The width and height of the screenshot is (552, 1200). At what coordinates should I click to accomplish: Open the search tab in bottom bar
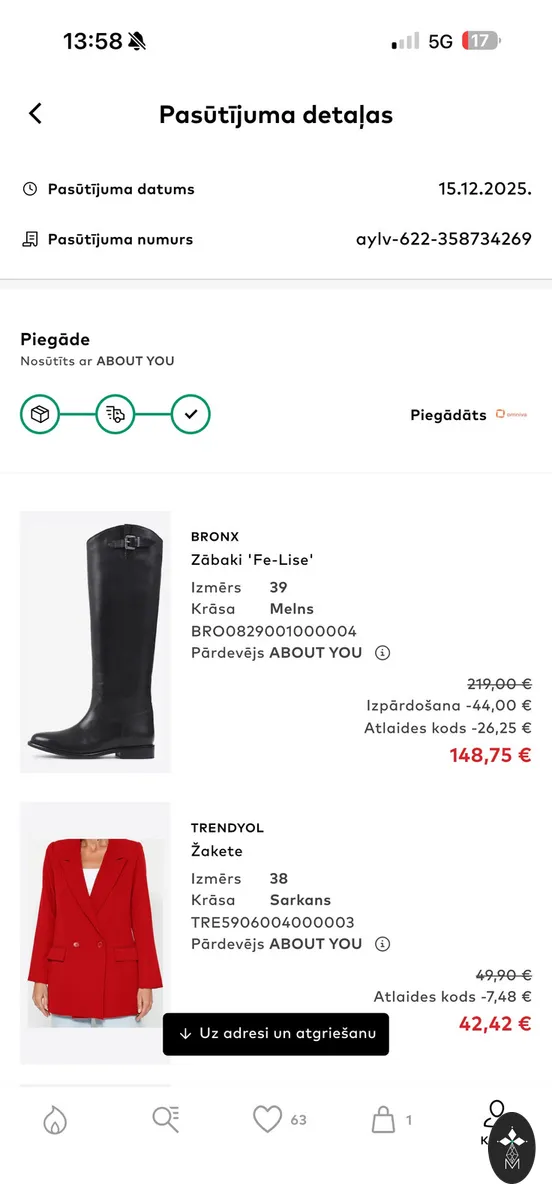click(x=166, y=1120)
